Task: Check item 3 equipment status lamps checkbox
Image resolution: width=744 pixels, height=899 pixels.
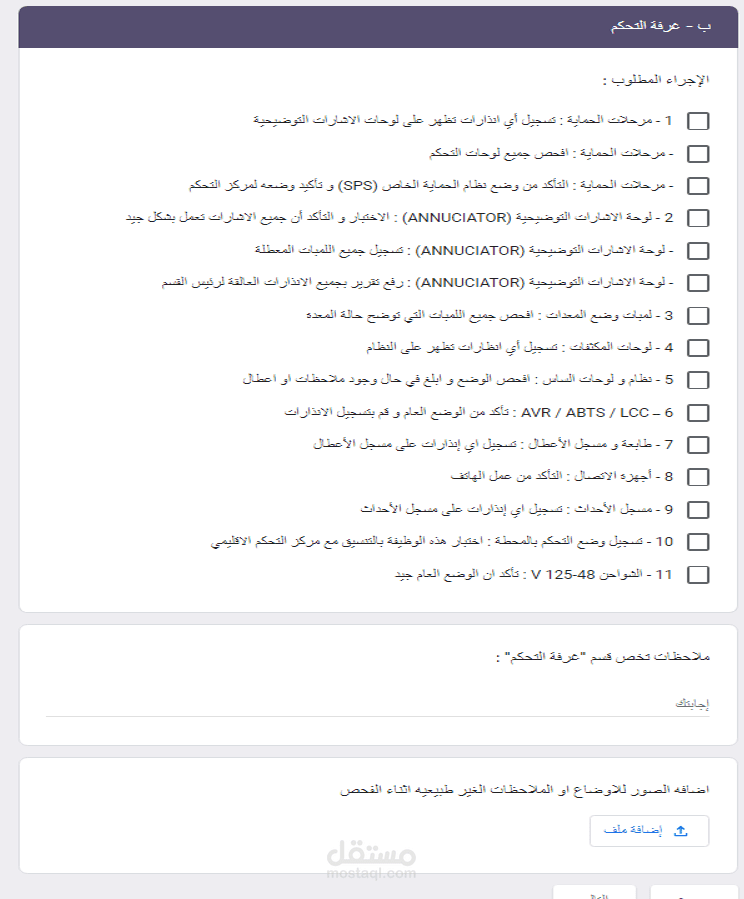Action: point(699,316)
